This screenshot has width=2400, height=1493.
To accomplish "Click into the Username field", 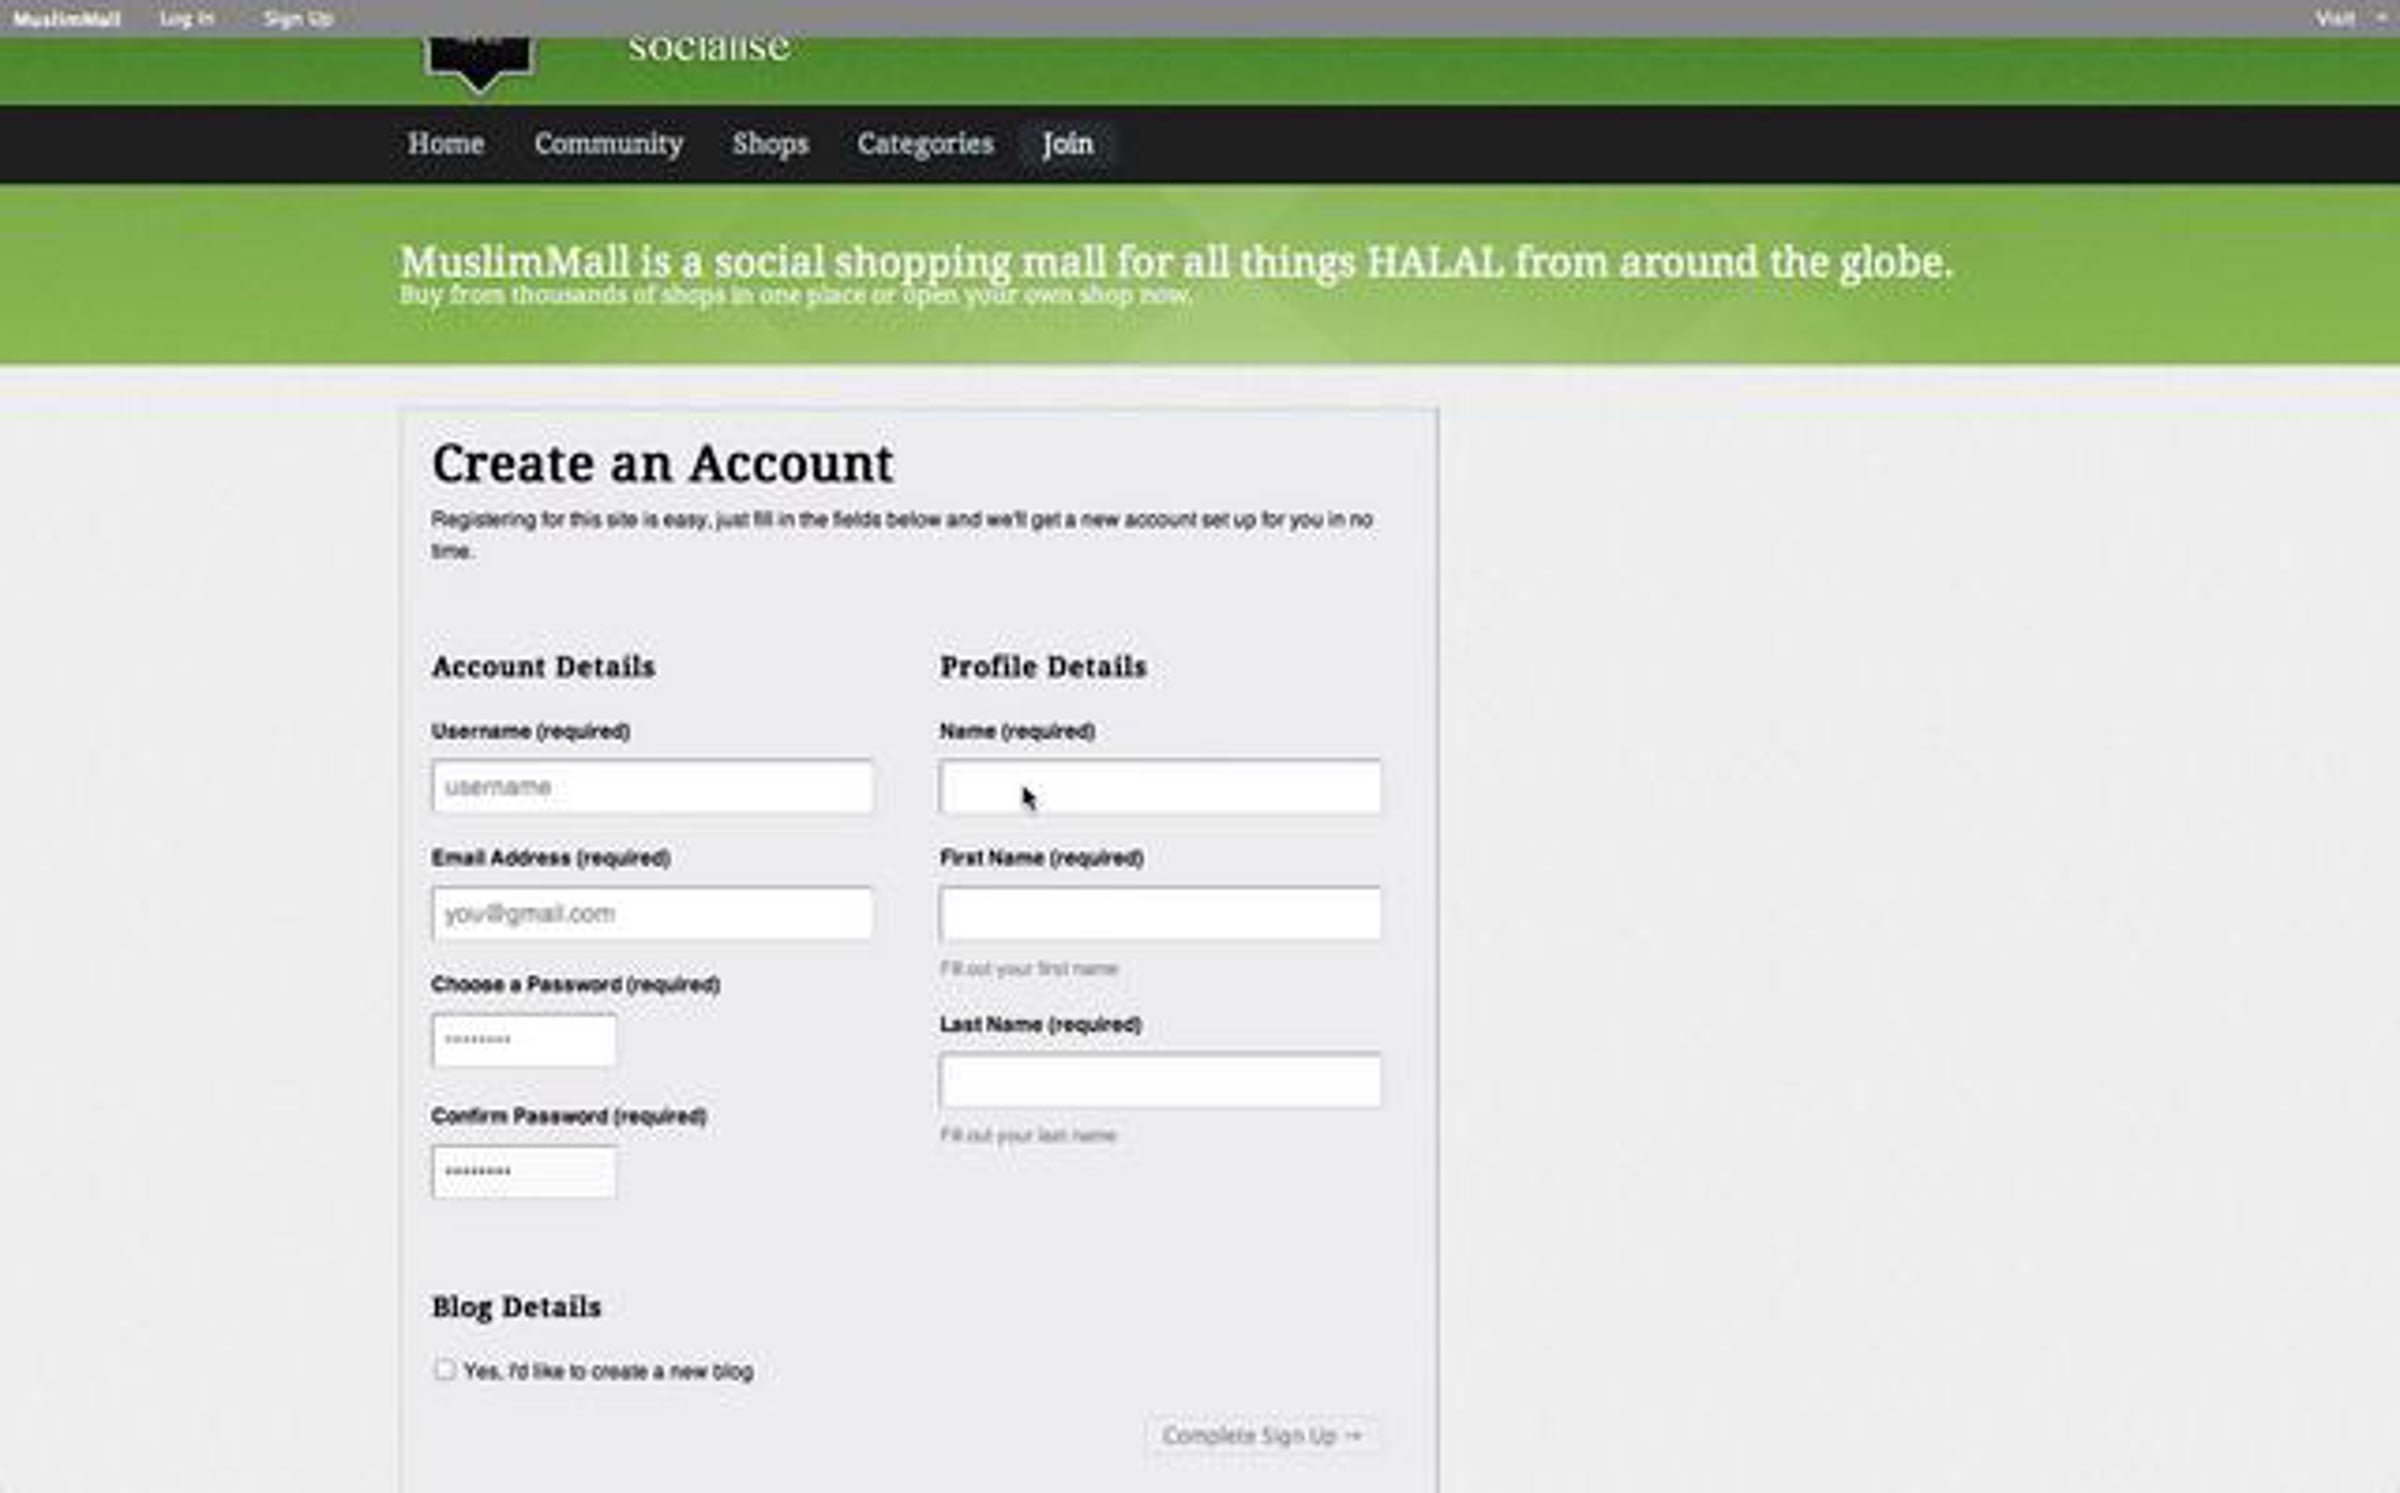I will coord(652,787).
